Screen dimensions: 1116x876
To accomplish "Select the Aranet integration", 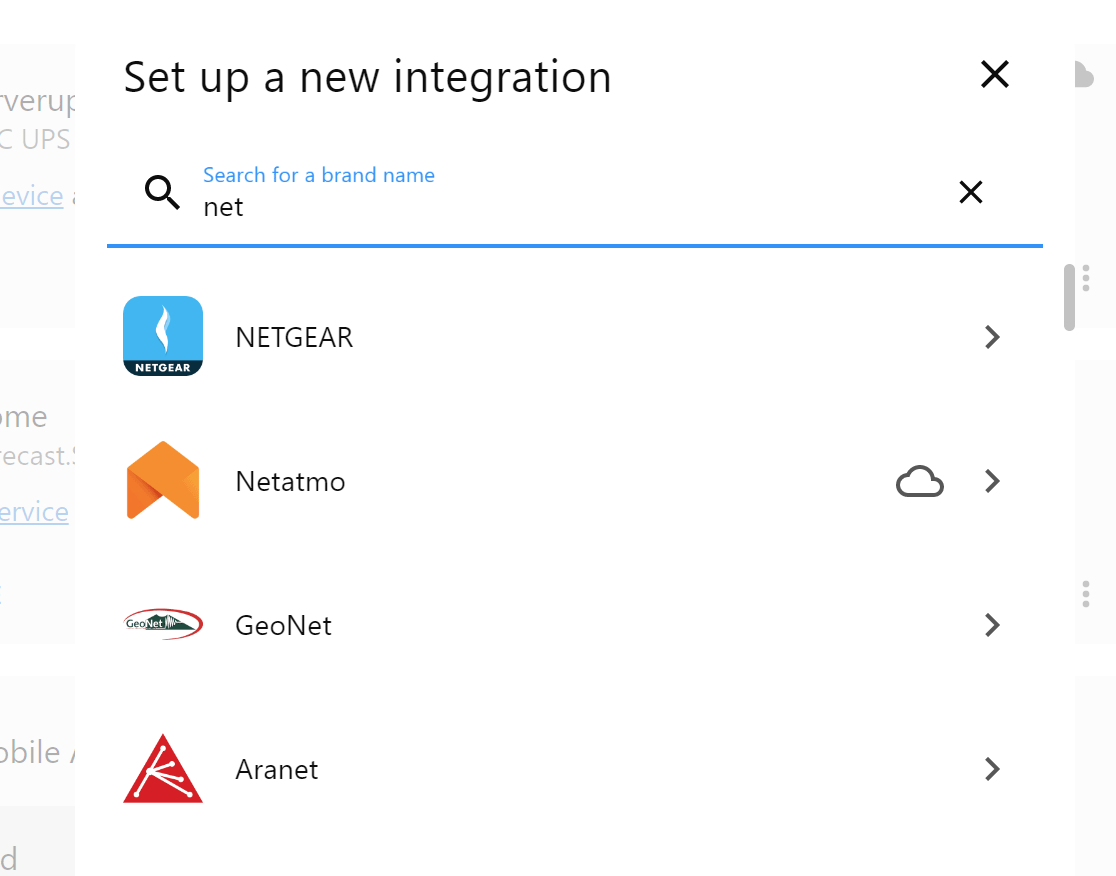I will pos(500,769).
